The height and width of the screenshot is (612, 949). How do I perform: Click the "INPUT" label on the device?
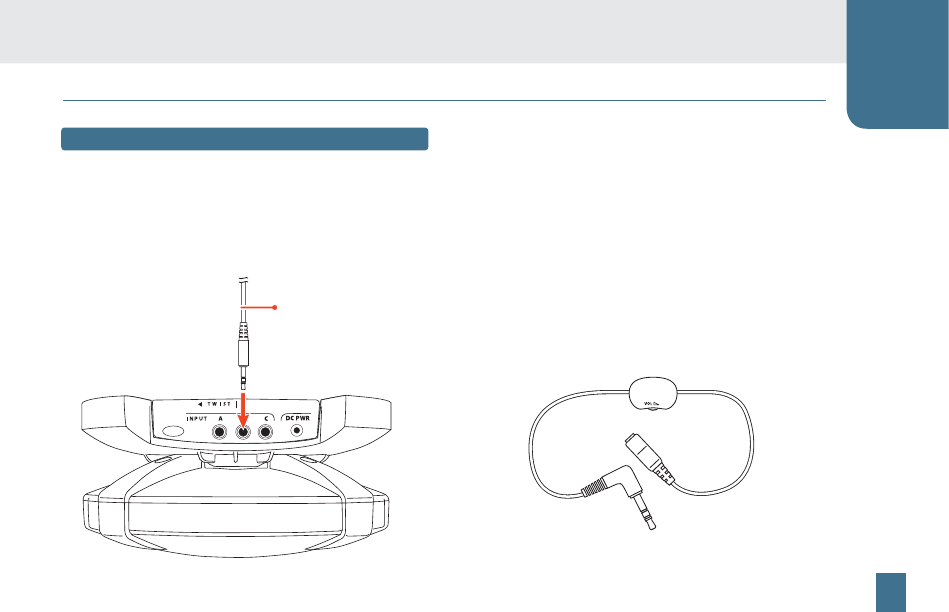(197, 419)
